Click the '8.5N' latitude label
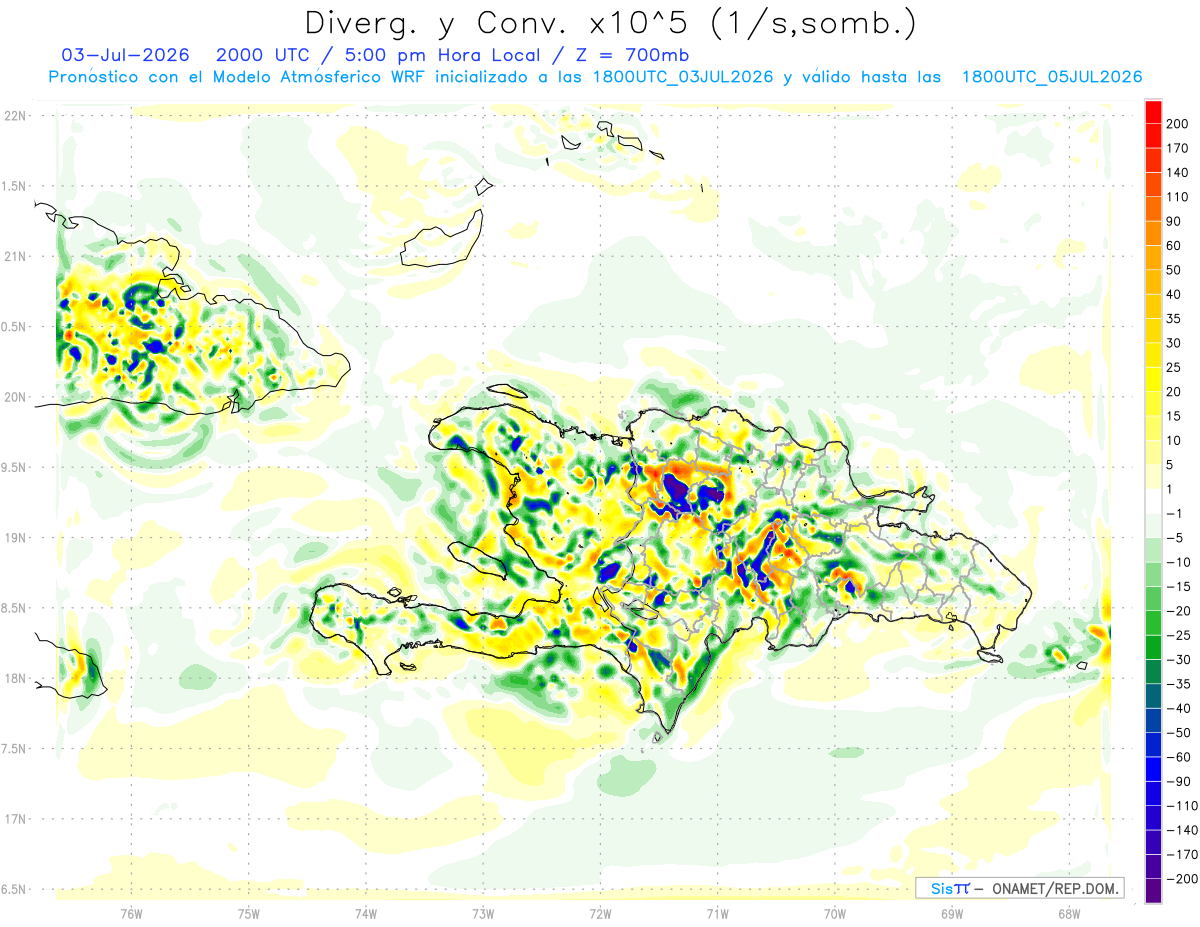This screenshot has height=927, width=1200. coord(14,608)
